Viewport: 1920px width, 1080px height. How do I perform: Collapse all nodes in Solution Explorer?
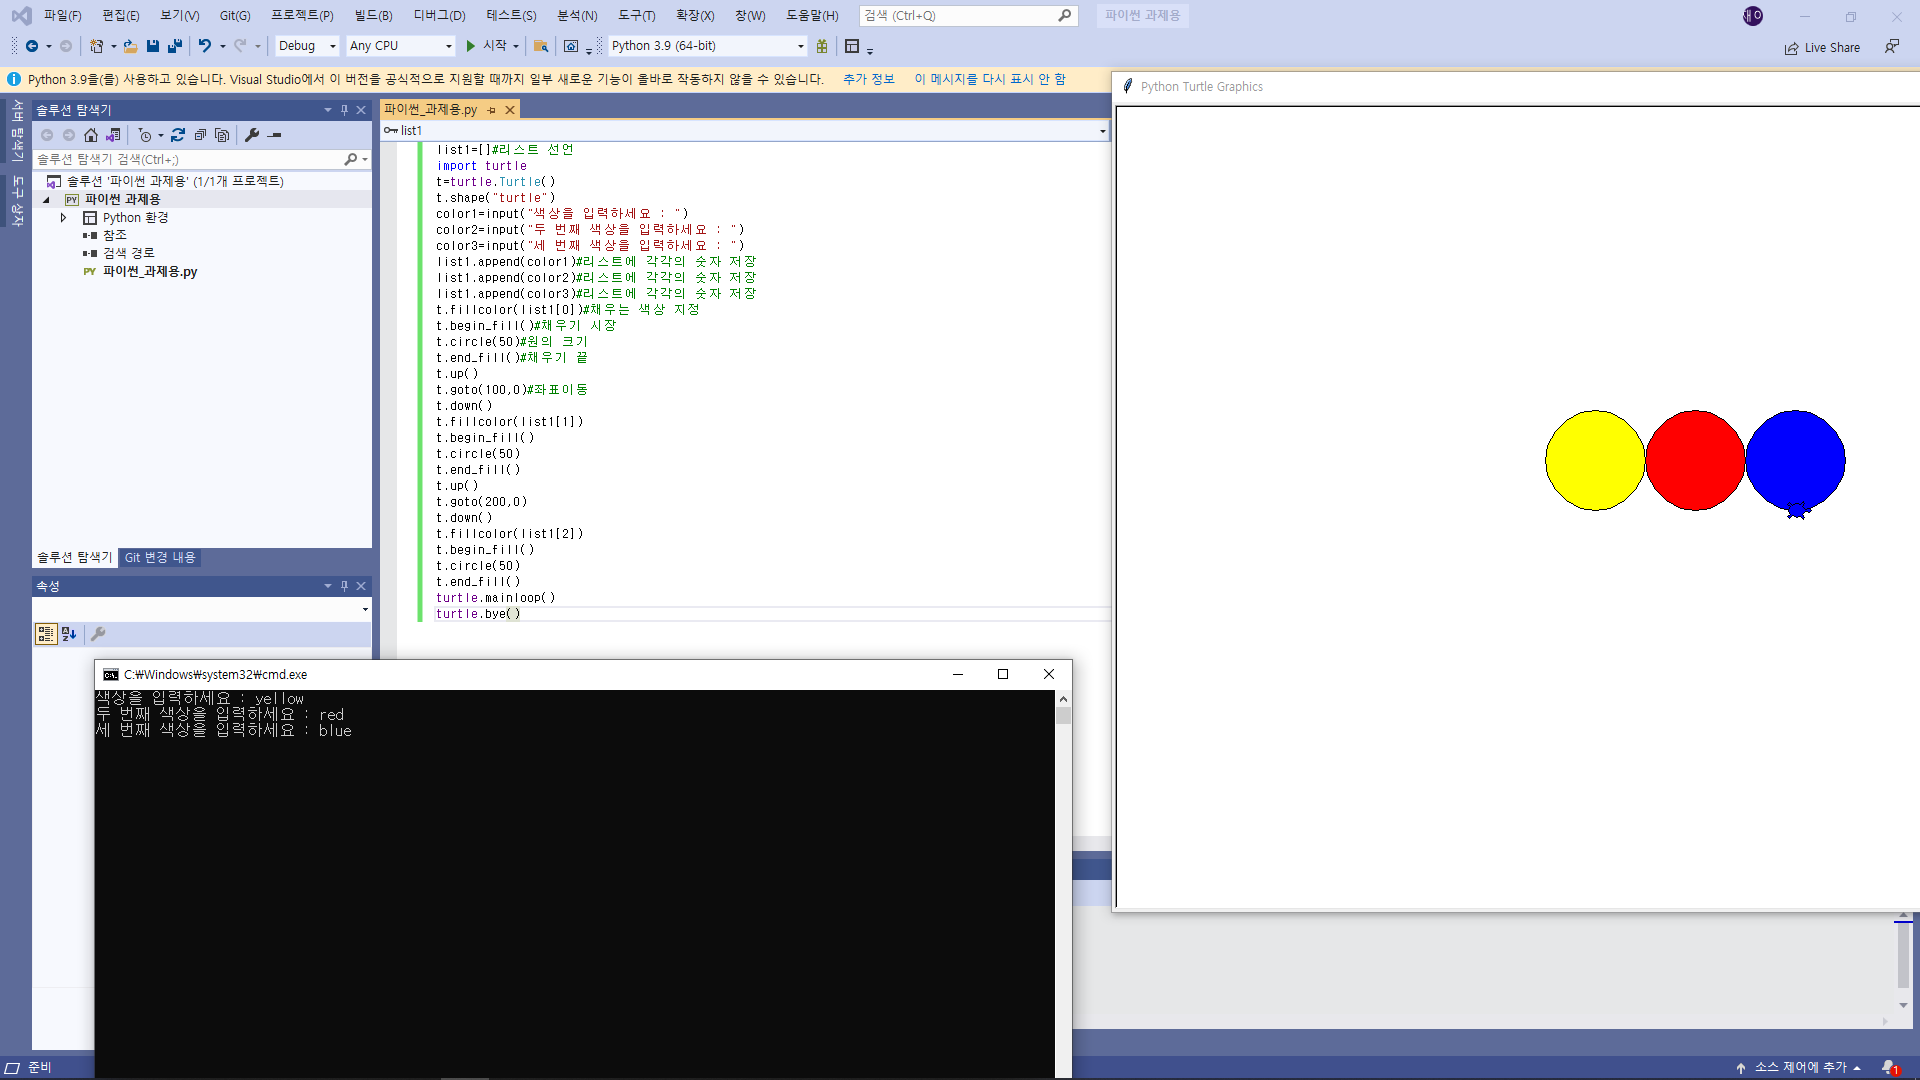(x=200, y=135)
